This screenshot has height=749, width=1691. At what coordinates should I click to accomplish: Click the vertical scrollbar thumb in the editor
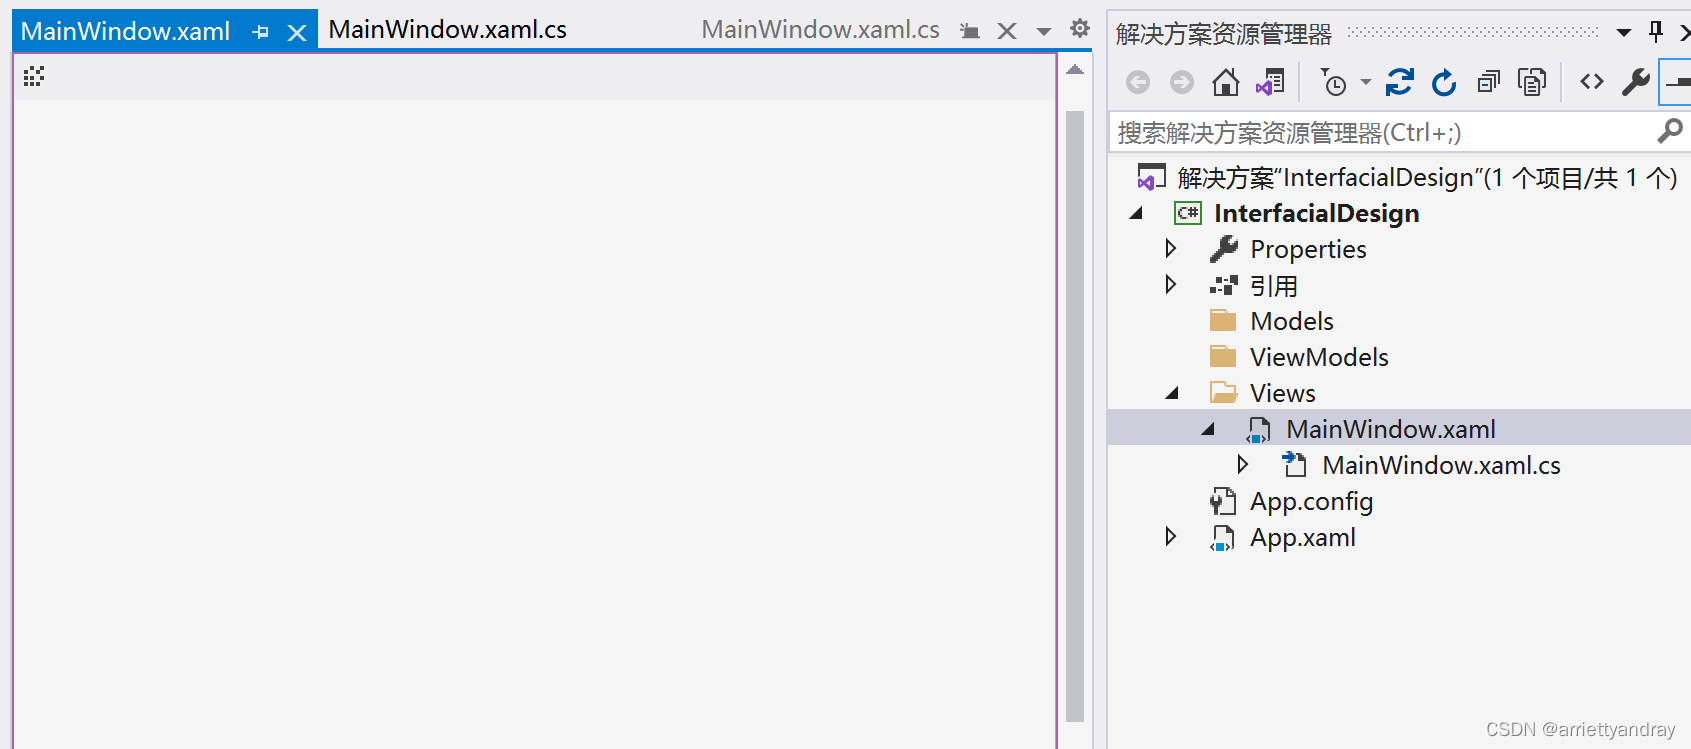(x=1075, y=415)
